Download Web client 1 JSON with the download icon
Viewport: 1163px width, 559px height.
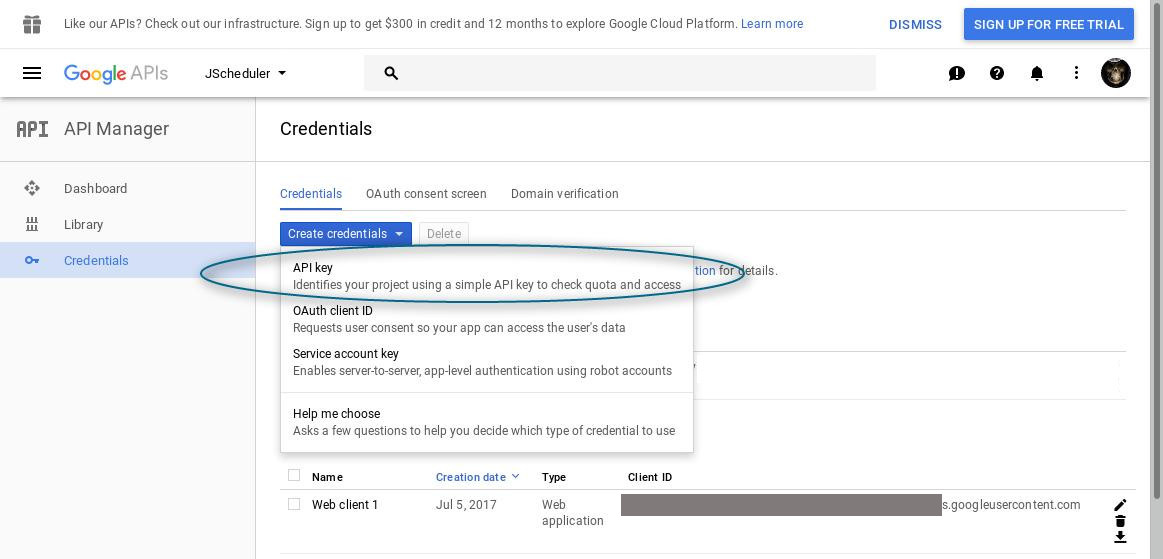[1120, 537]
